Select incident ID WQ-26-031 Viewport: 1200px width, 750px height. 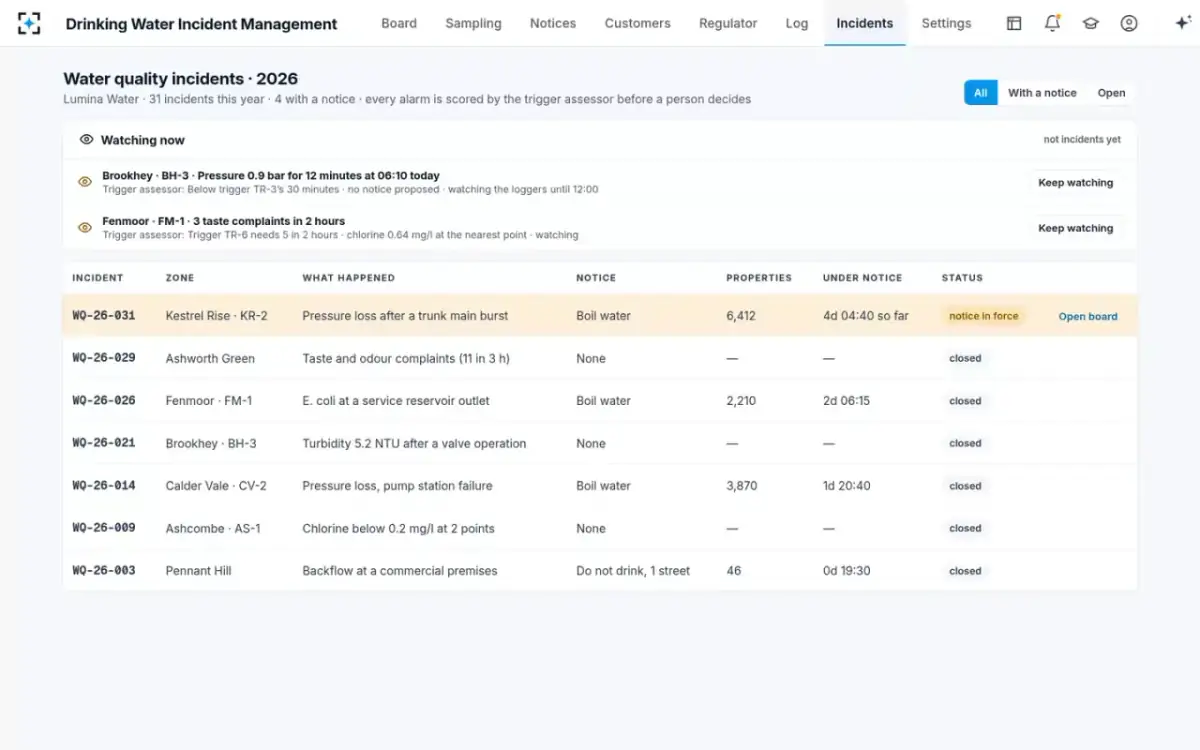point(104,316)
